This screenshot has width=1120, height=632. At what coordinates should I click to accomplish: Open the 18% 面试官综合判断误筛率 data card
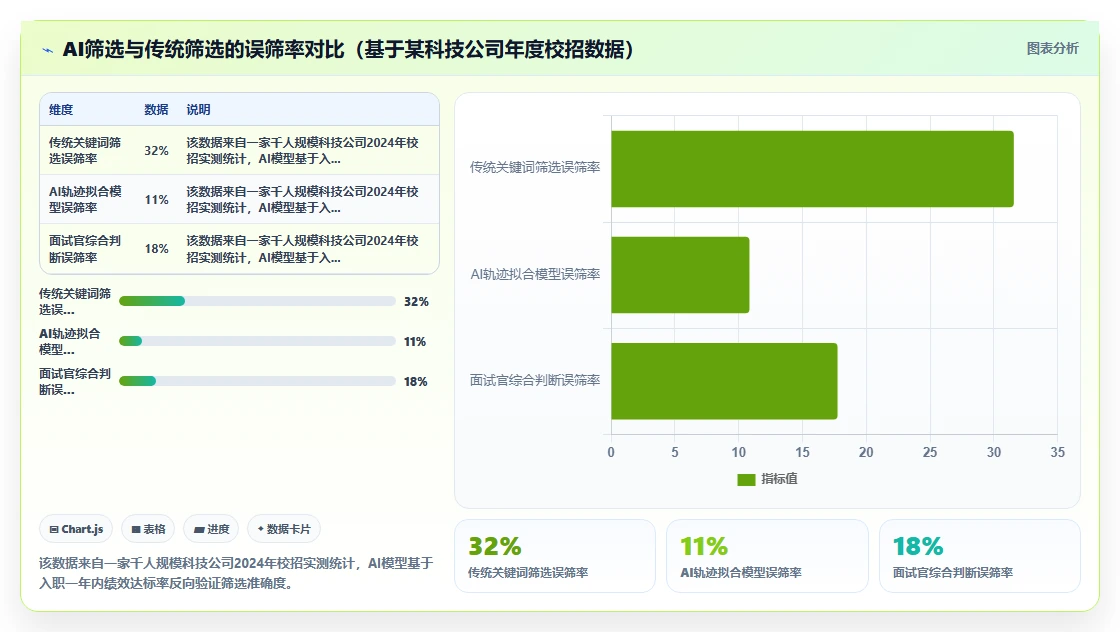coord(979,556)
